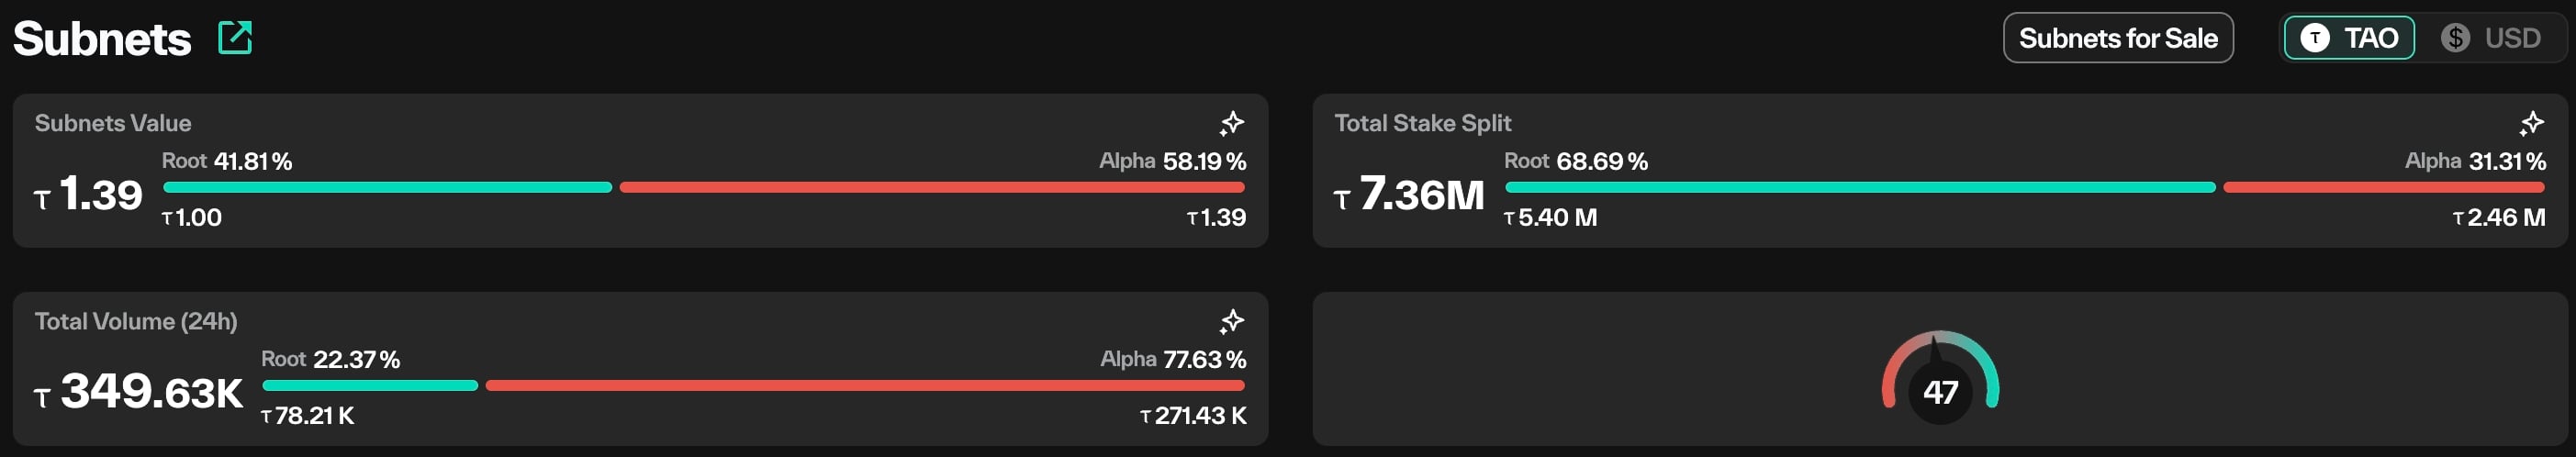Click the Root 68.69% label

(1576, 161)
